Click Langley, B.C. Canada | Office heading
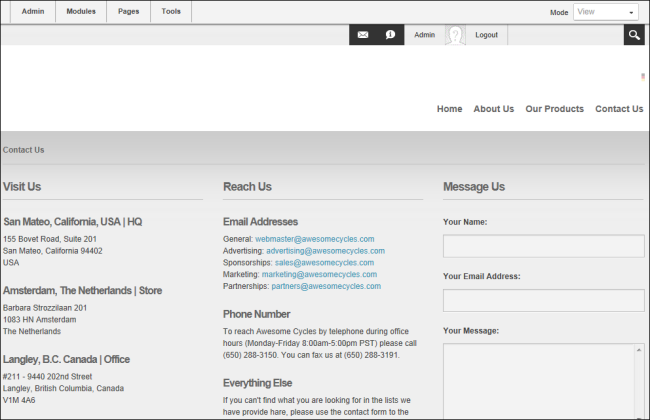650x420 pixels. (x=66, y=359)
